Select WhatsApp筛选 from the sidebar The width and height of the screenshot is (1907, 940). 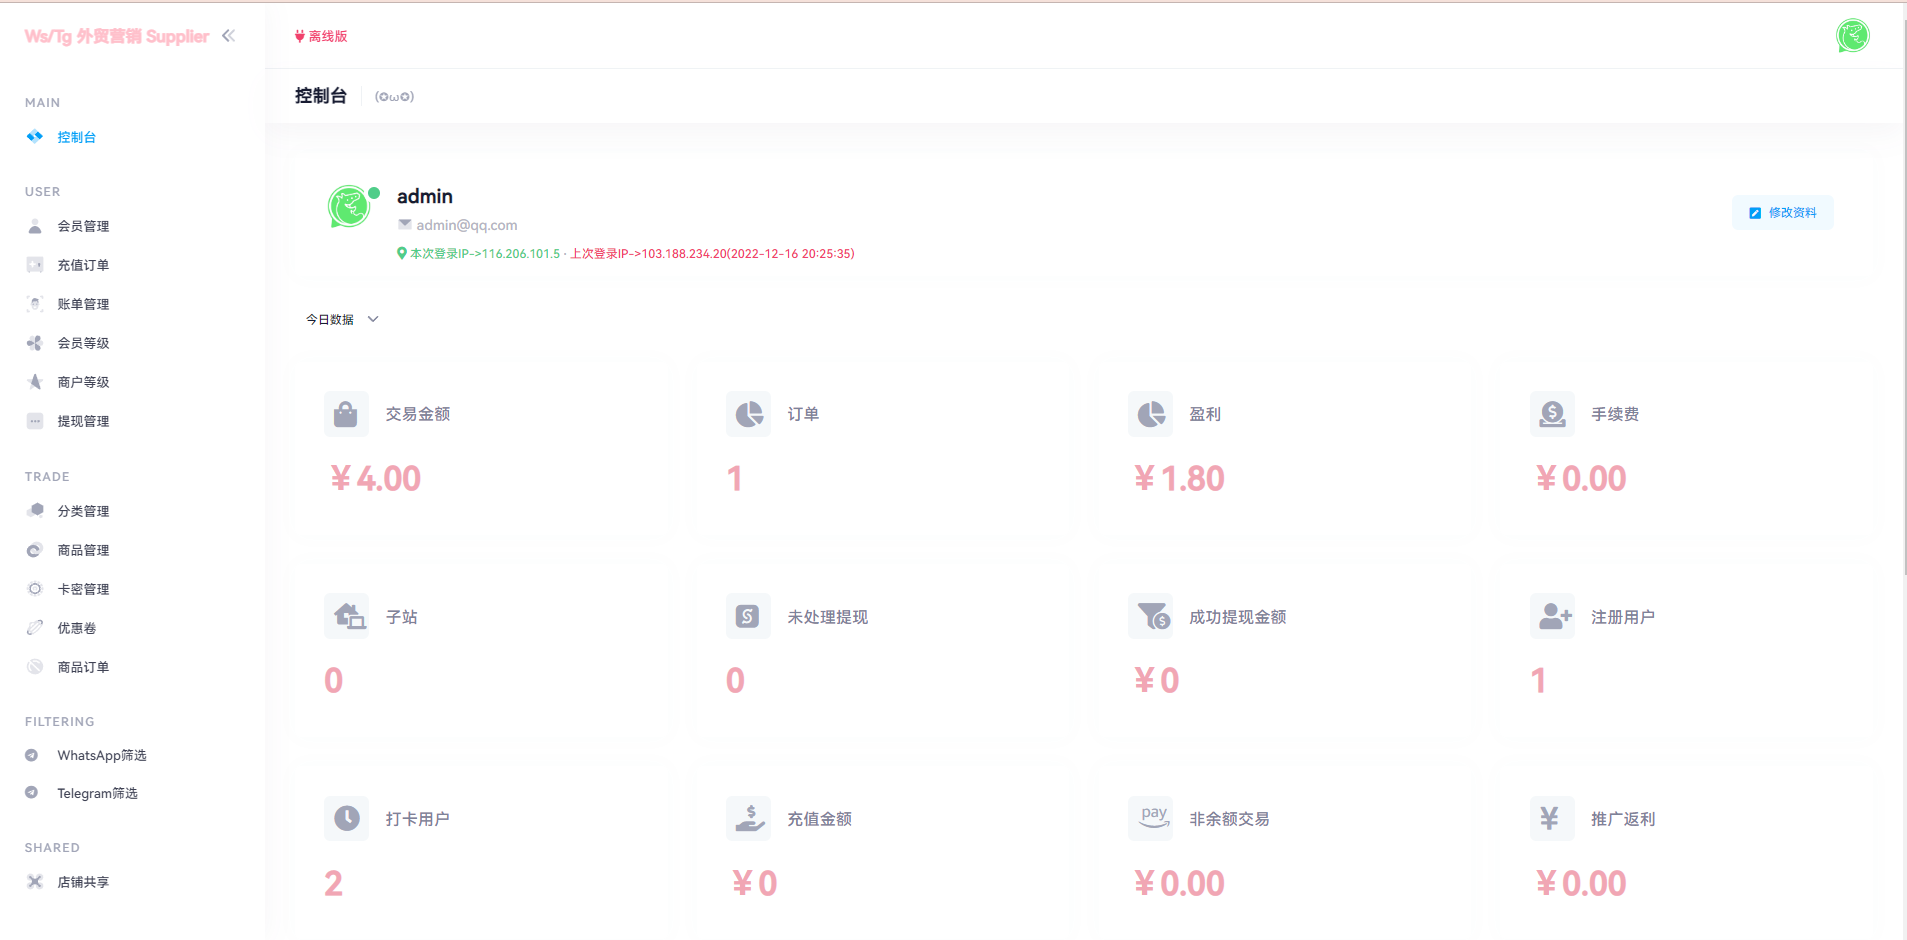(x=101, y=755)
